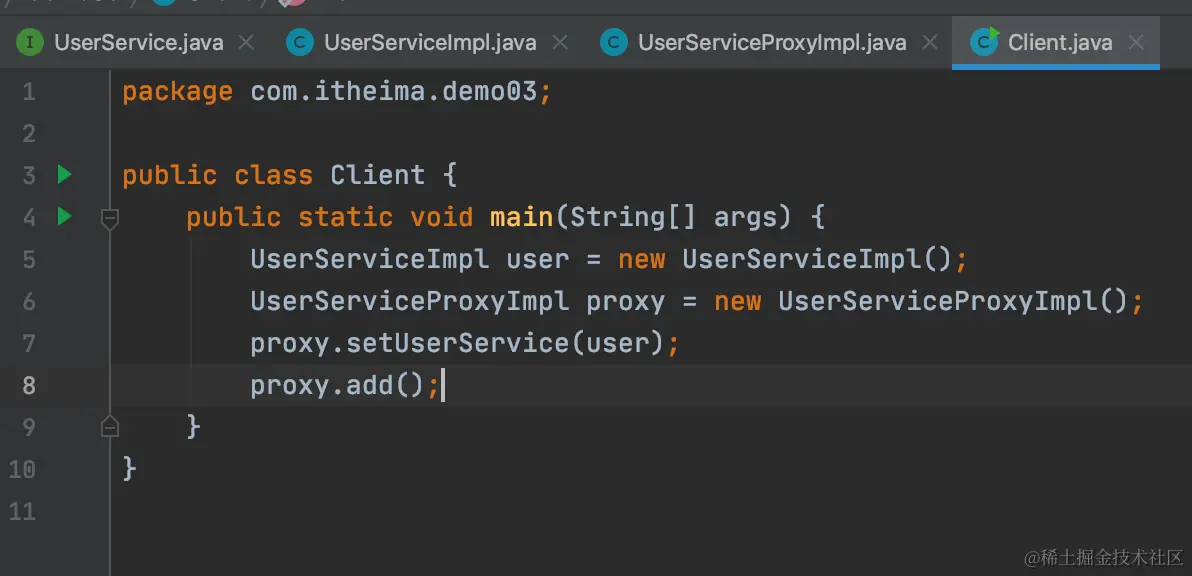This screenshot has height=576, width=1192.
Task: Click the closing brace on line 10
Action: pyautogui.click(x=129, y=469)
